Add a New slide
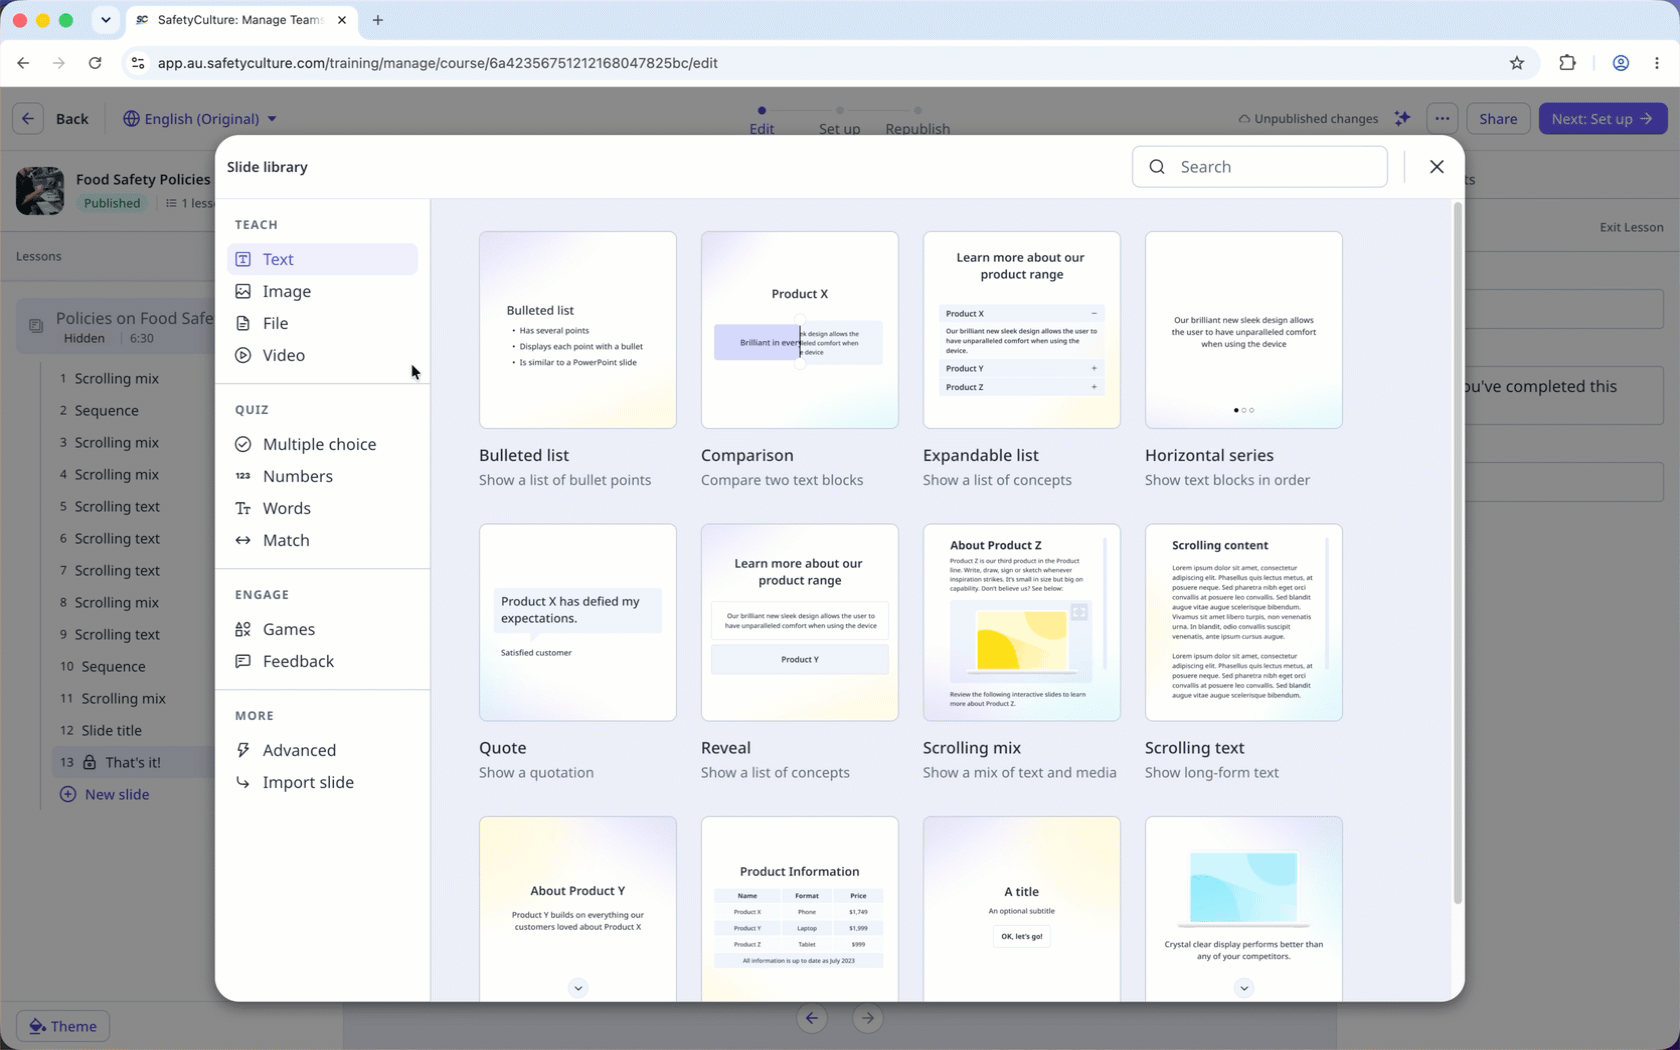This screenshot has height=1050, width=1680. 105,794
